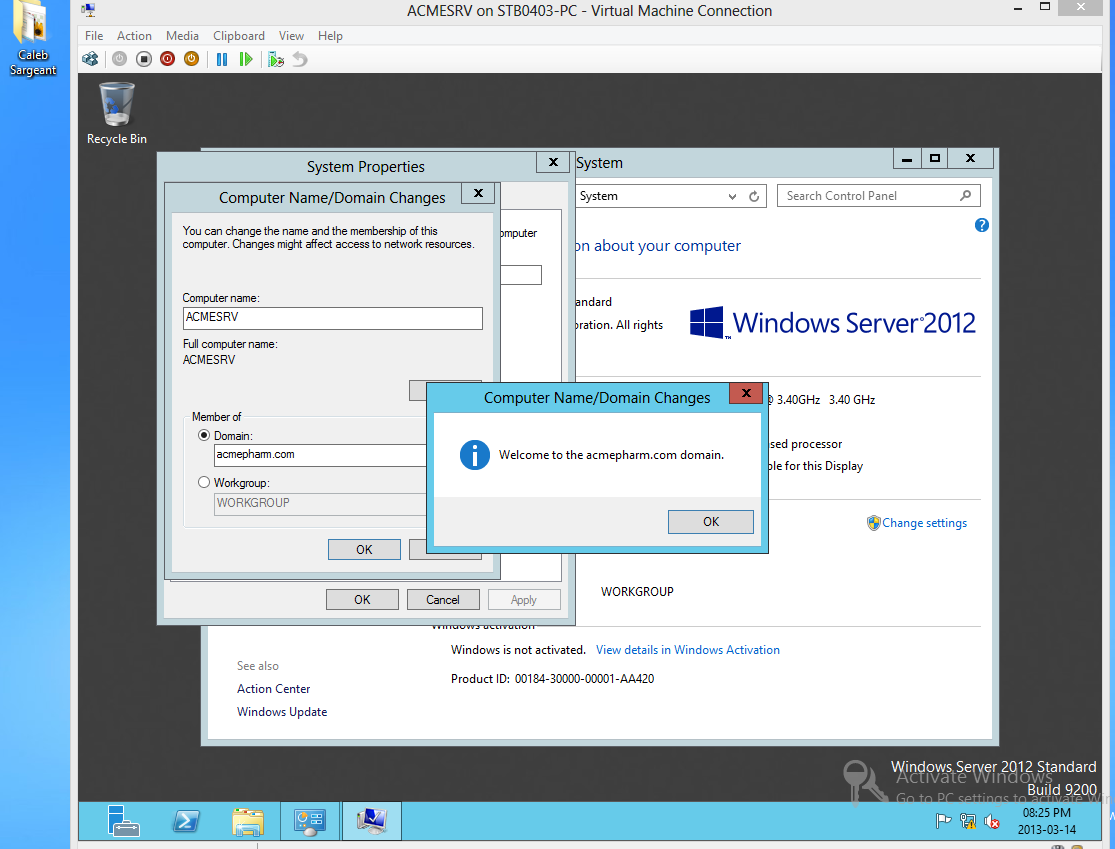
Task: Select the Recycle Bin desktop icon
Action: [117, 114]
